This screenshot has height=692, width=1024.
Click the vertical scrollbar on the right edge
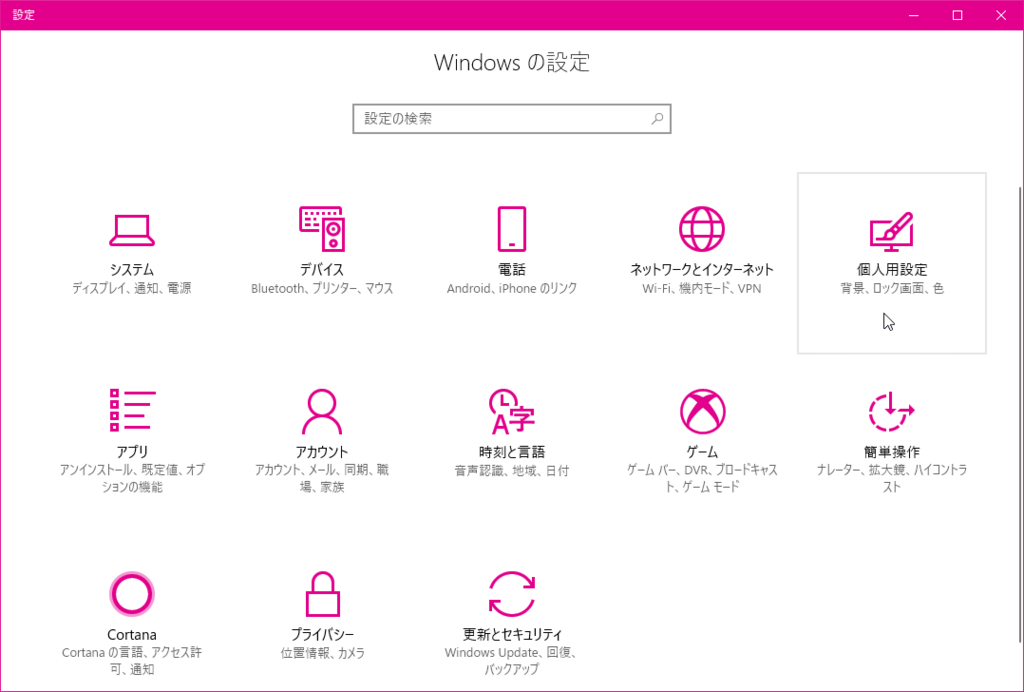pos(1021,414)
